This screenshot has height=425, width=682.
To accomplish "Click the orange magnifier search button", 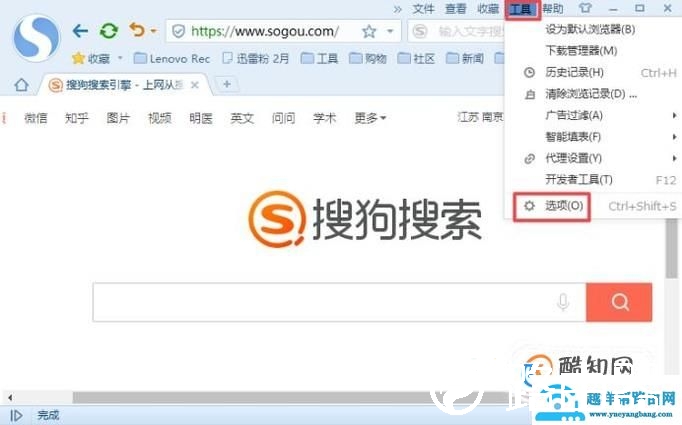I will (619, 302).
